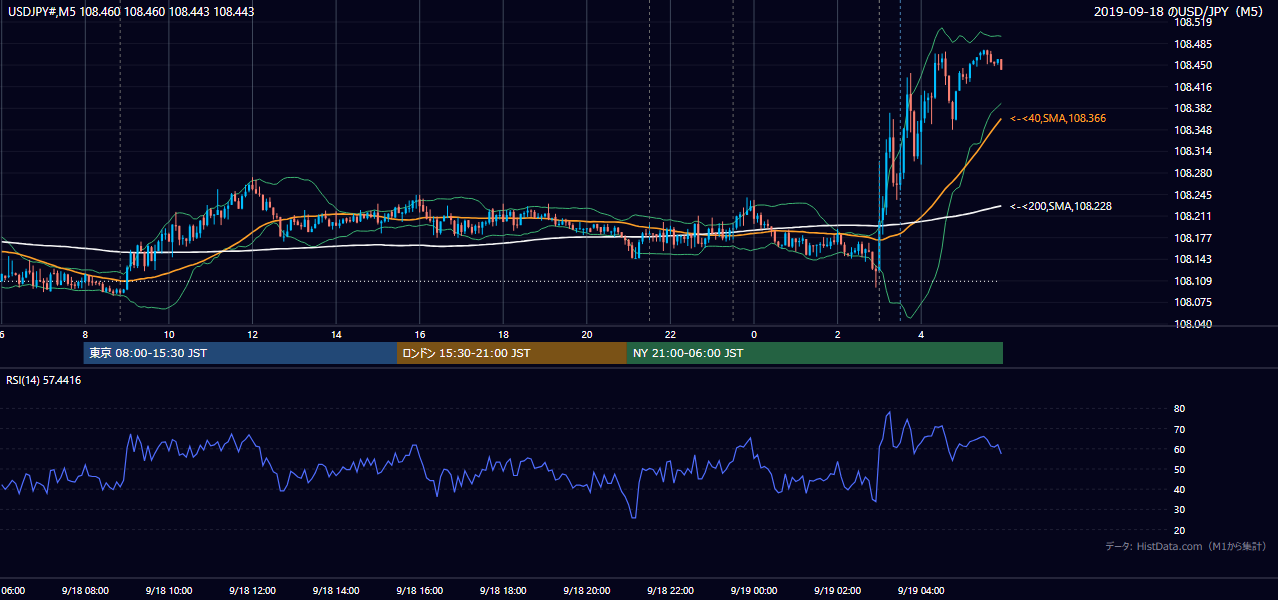Click price axis value 108.348
Screen dimensions: 1278x600
(1191, 130)
